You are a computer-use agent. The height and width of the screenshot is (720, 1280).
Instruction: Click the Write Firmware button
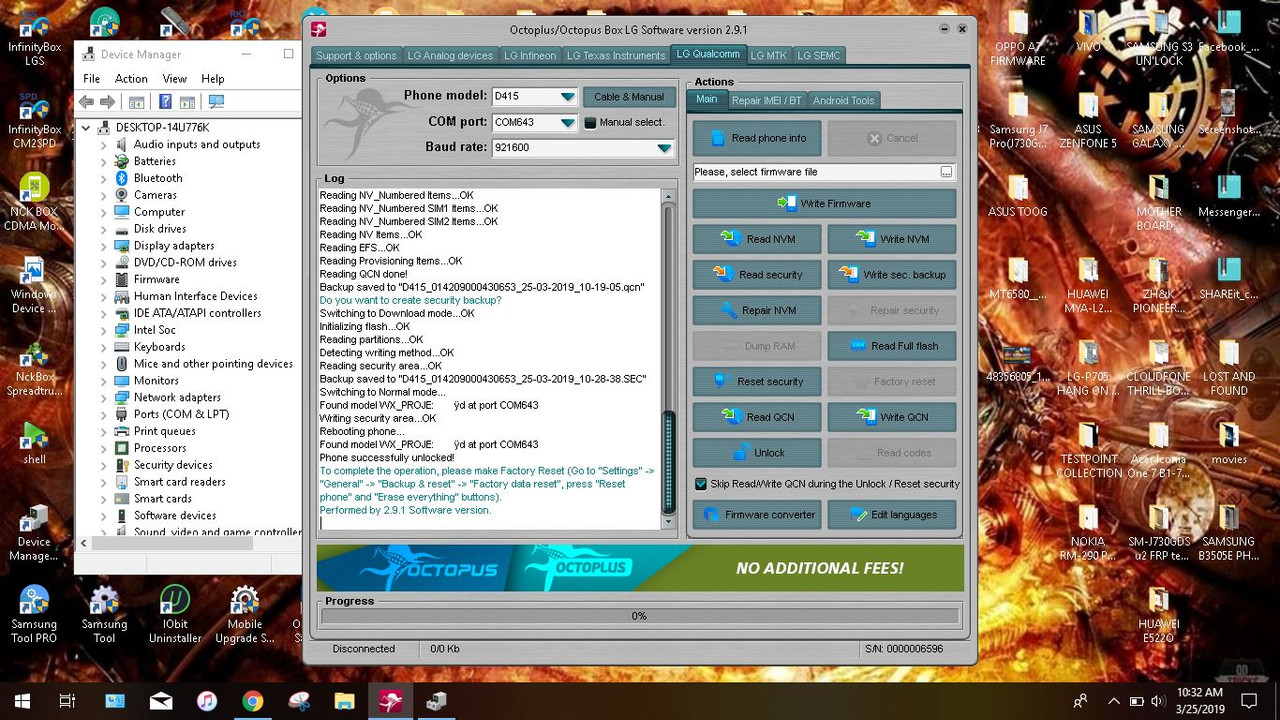tap(824, 204)
